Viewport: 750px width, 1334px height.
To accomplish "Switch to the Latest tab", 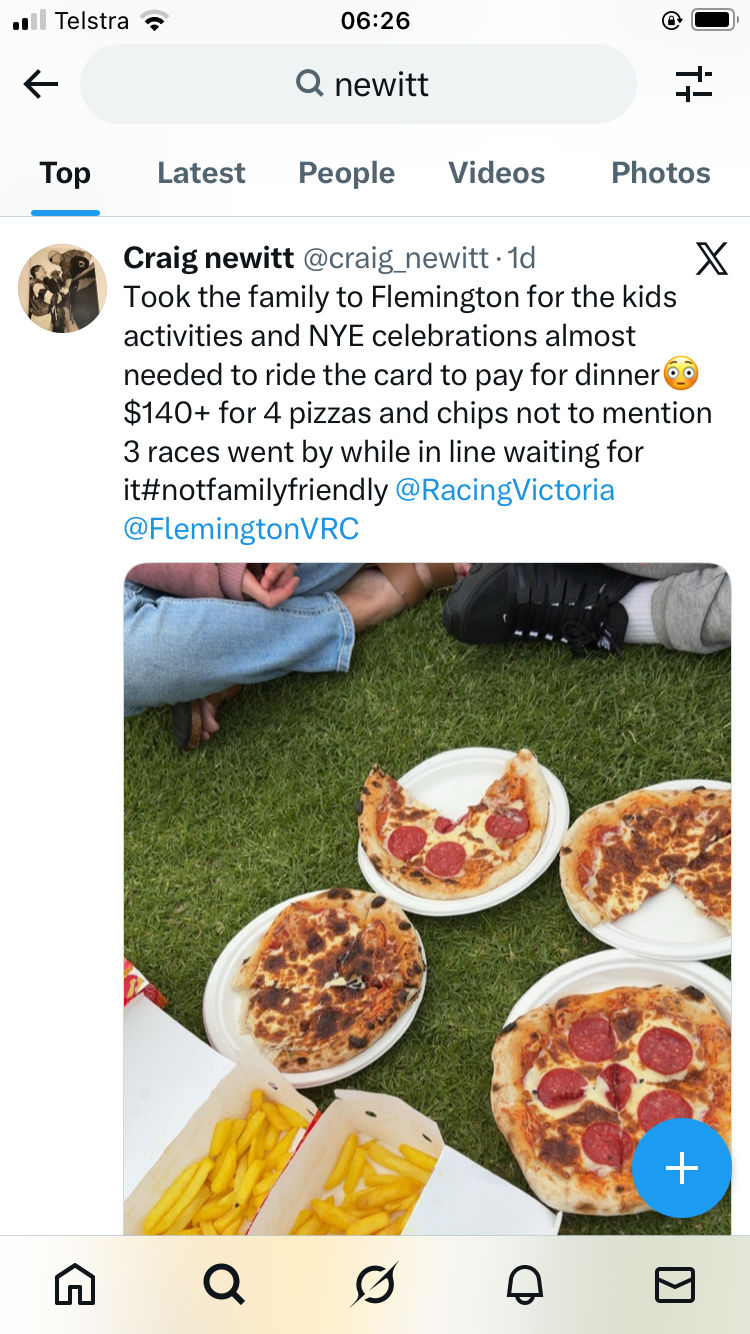I will point(201,173).
